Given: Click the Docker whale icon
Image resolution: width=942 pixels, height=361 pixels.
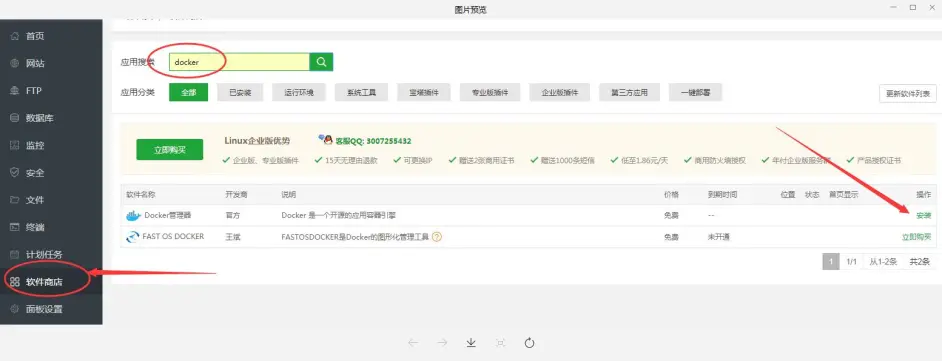Looking at the screenshot, I should pyautogui.click(x=133, y=216).
